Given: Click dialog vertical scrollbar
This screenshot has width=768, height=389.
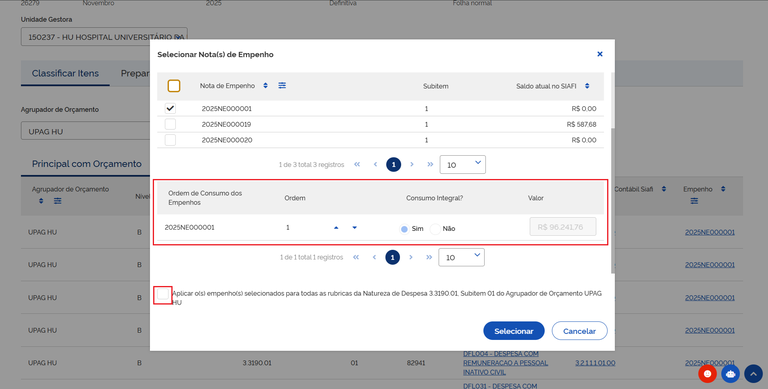Looking at the screenshot, I should [x=612, y=201].
